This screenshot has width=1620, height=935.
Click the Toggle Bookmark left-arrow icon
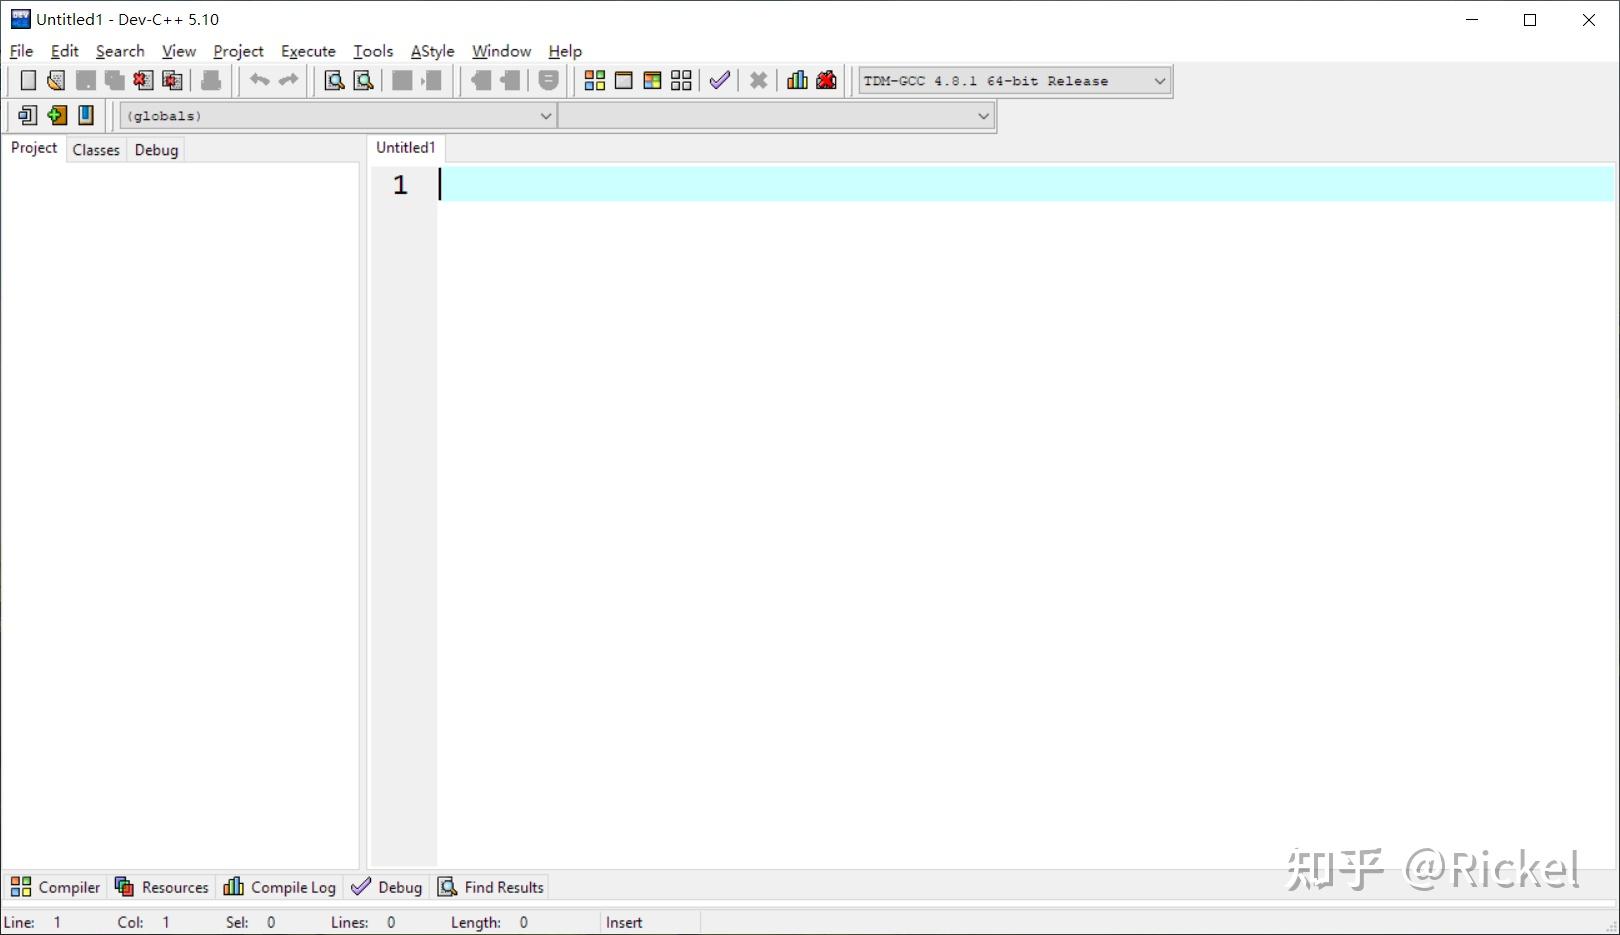481,81
